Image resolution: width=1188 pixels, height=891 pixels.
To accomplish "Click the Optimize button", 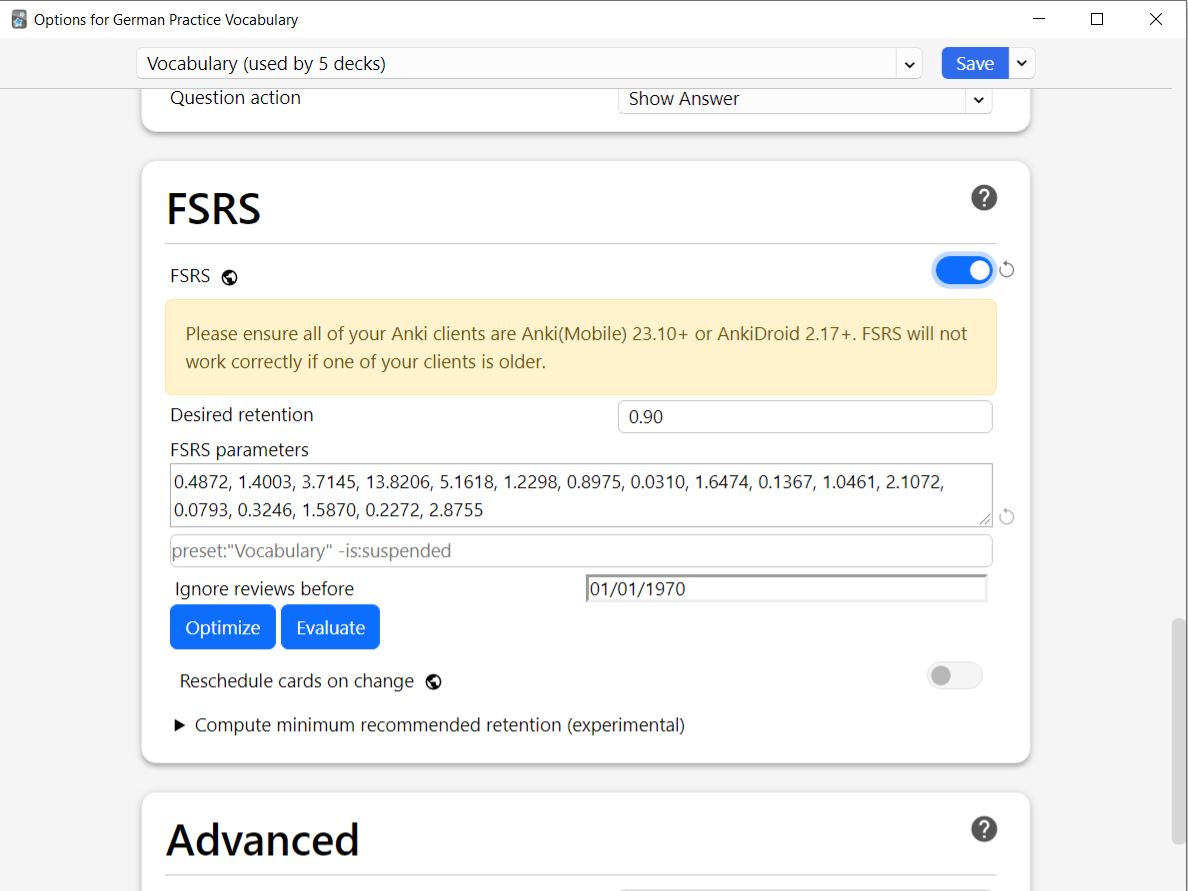I will [223, 627].
